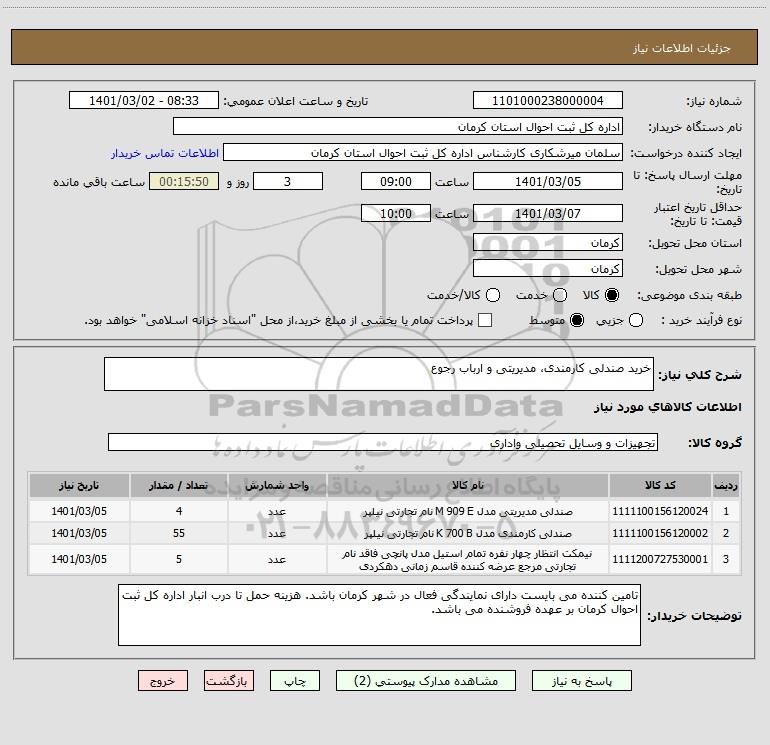Click the buyer organization name field
Viewport: 770px width, 745px height.
398,126
